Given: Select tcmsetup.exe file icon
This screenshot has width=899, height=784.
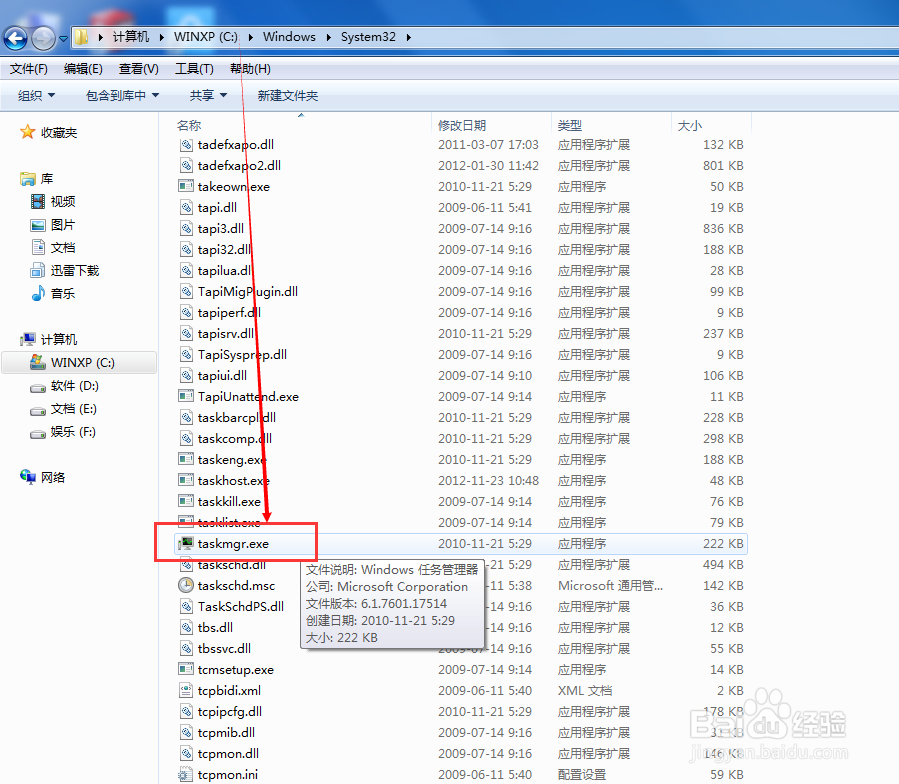Looking at the screenshot, I should tap(186, 669).
